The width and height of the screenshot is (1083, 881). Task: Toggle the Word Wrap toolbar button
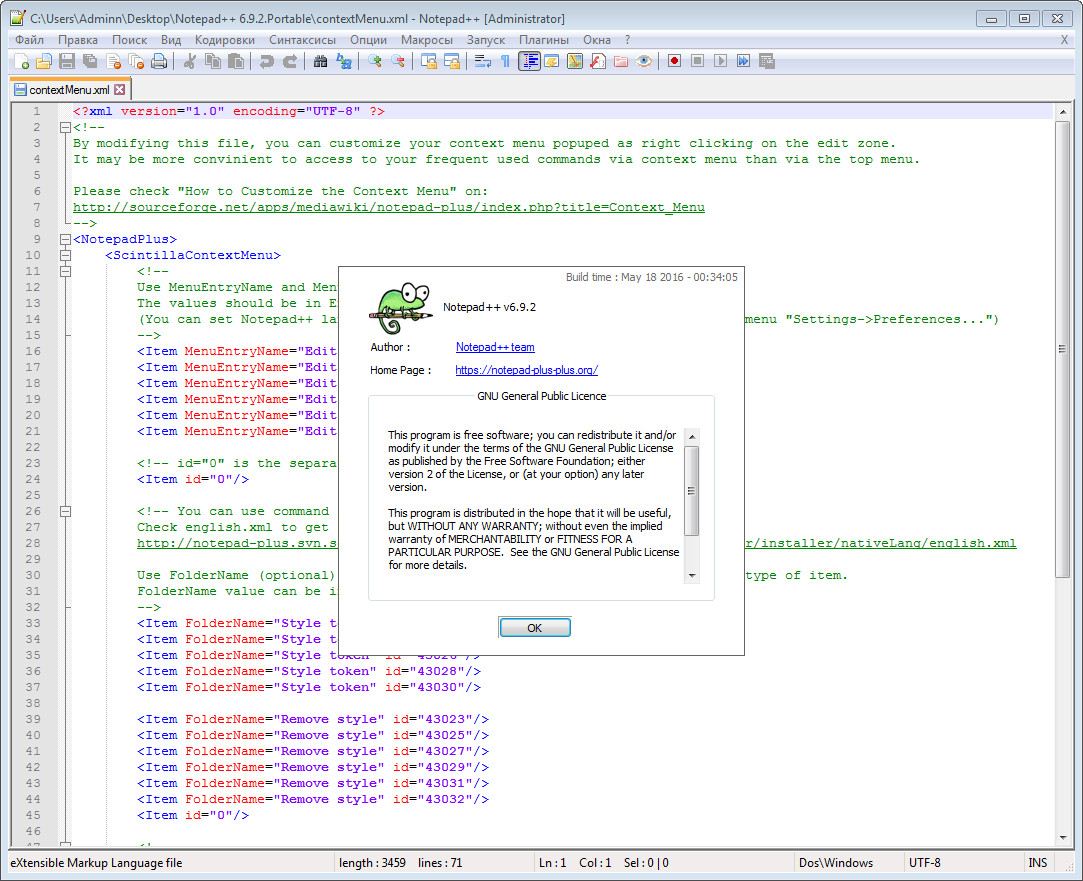pyautogui.click(x=482, y=61)
